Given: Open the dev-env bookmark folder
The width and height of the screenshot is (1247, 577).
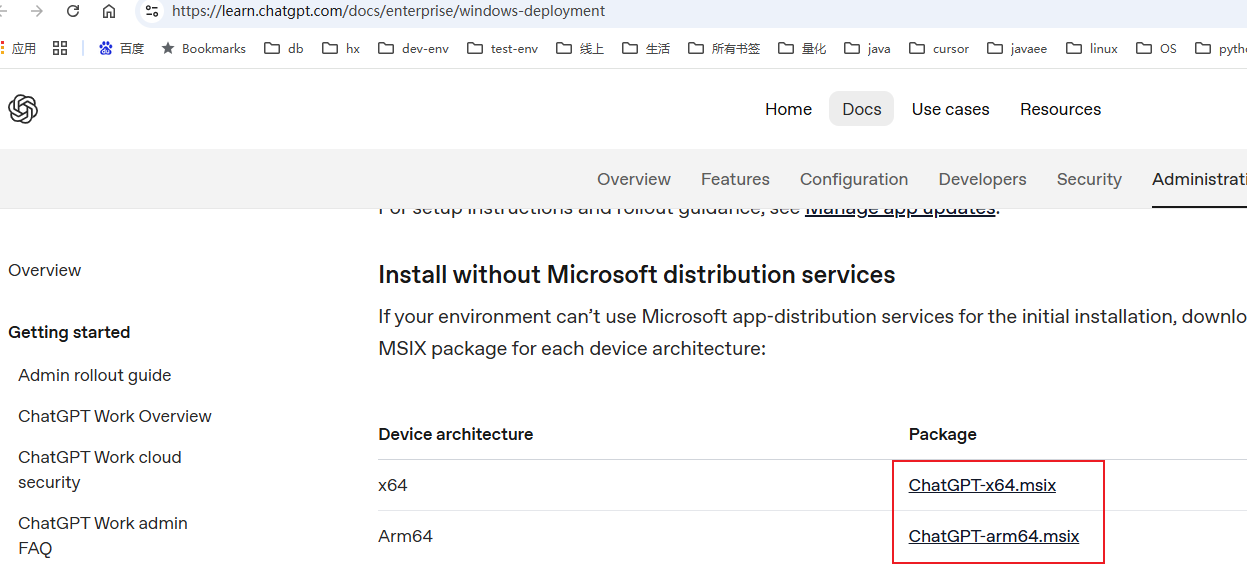Looking at the screenshot, I should point(414,48).
